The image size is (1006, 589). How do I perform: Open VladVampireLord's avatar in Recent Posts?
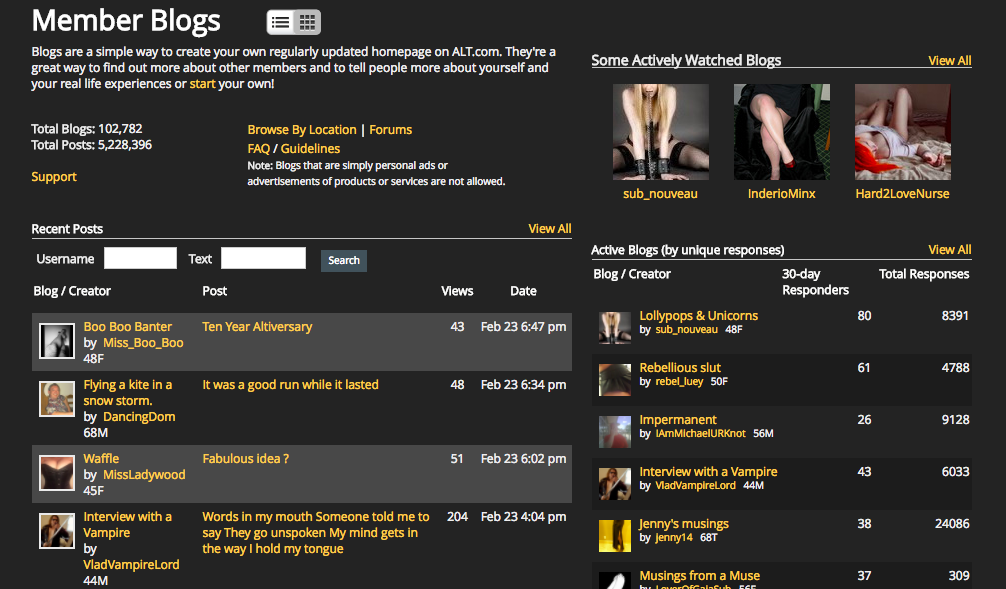[x=56, y=531]
